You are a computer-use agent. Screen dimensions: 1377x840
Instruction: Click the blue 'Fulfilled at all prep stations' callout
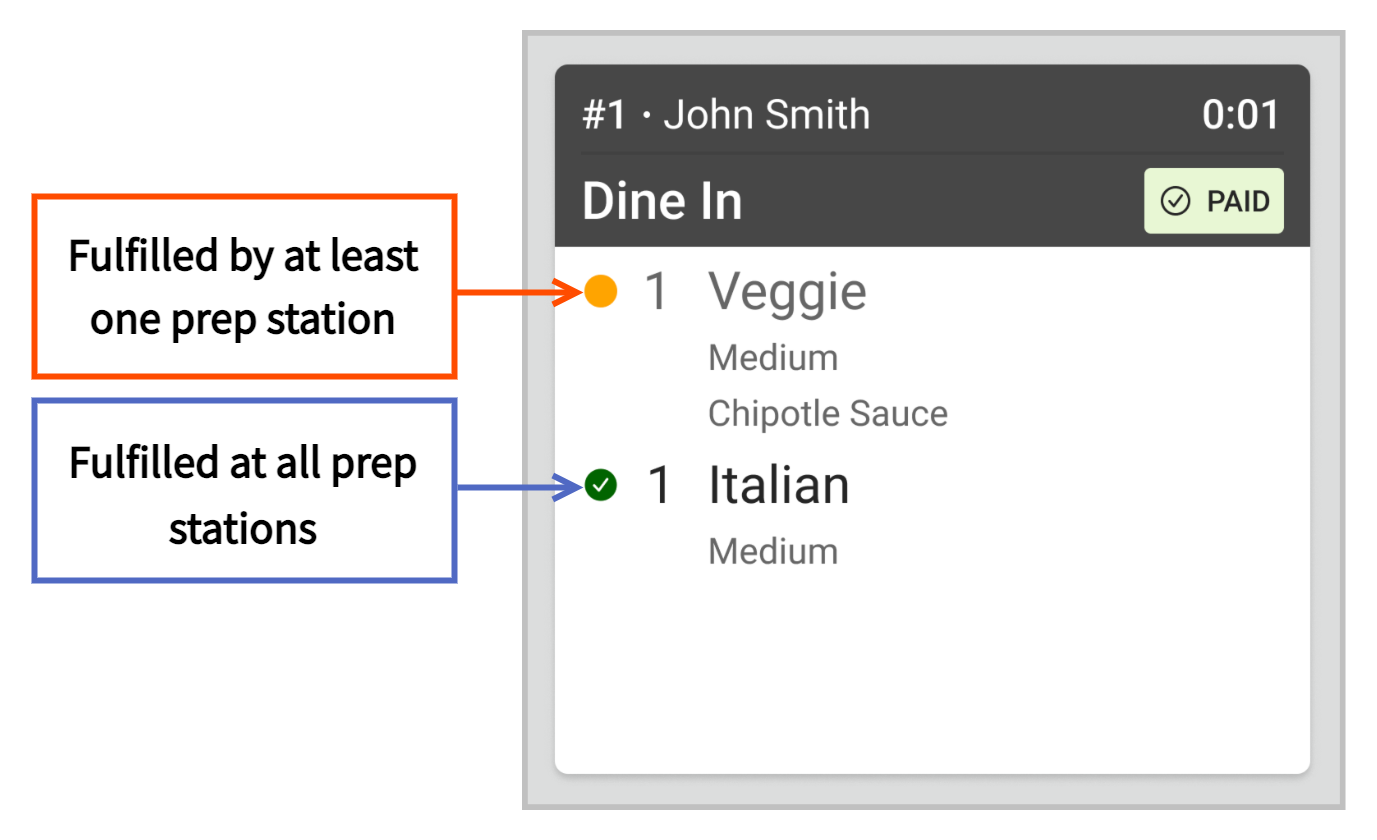point(245,490)
